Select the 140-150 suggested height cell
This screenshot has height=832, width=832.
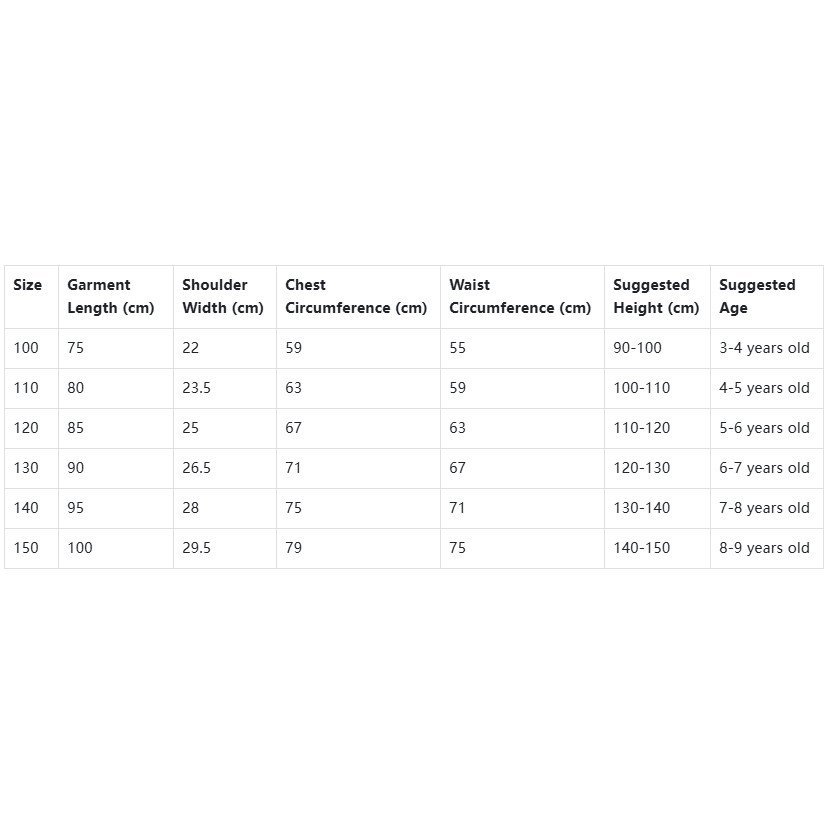click(641, 548)
